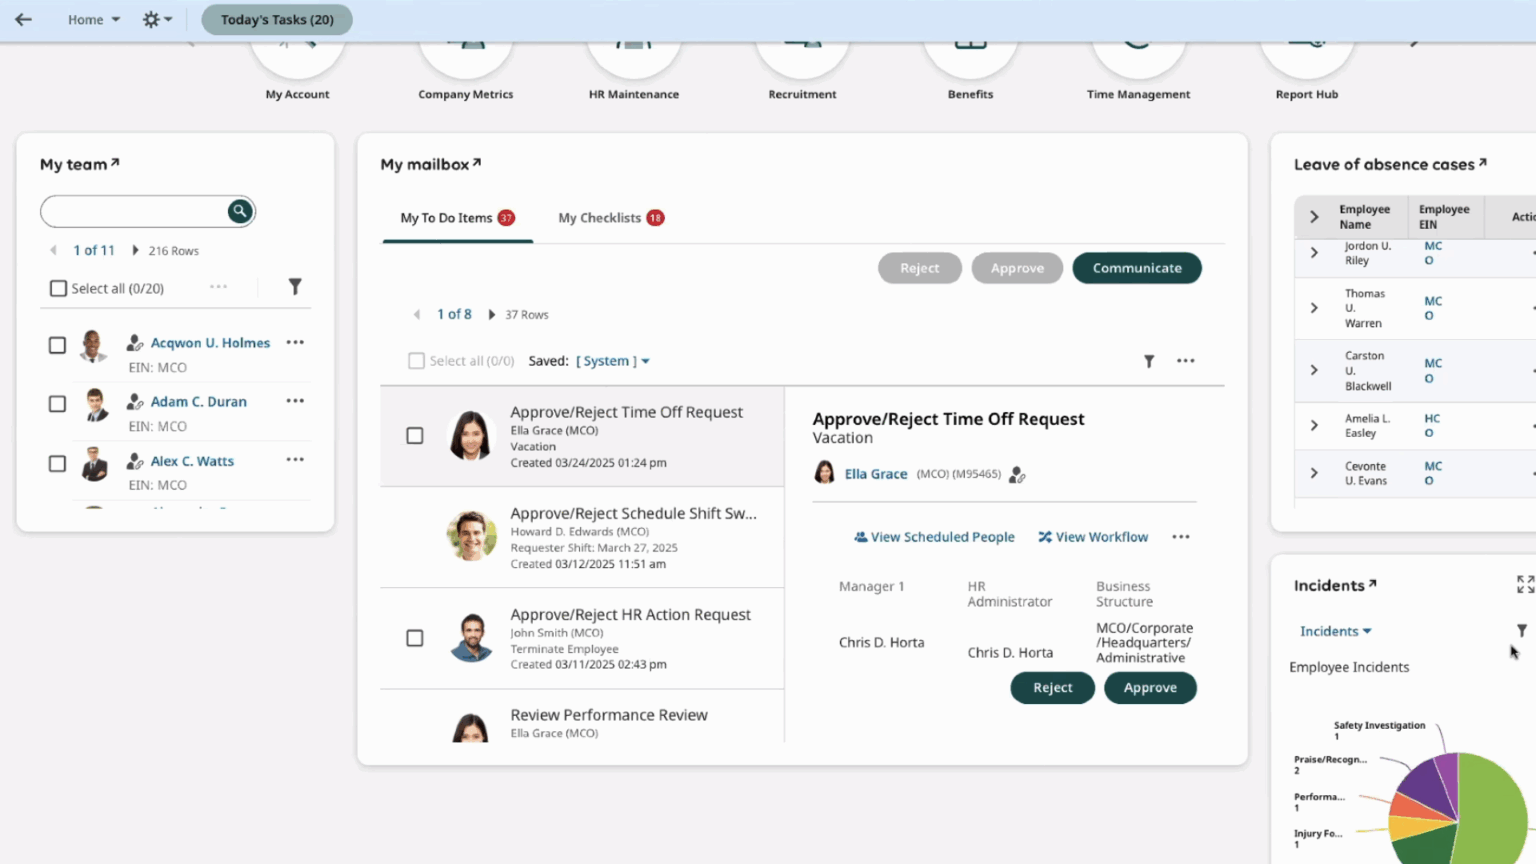
Task: Expand the Incidents dropdown selector
Action: coord(1335,631)
